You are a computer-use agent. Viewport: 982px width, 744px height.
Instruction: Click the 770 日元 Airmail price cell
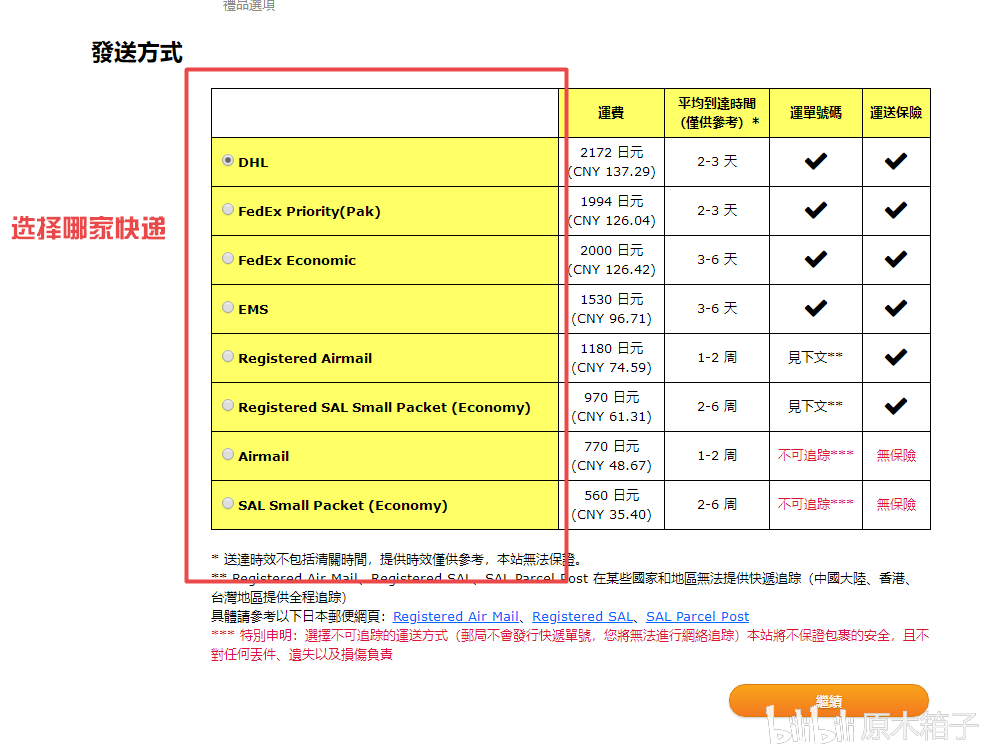[x=611, y=456]
